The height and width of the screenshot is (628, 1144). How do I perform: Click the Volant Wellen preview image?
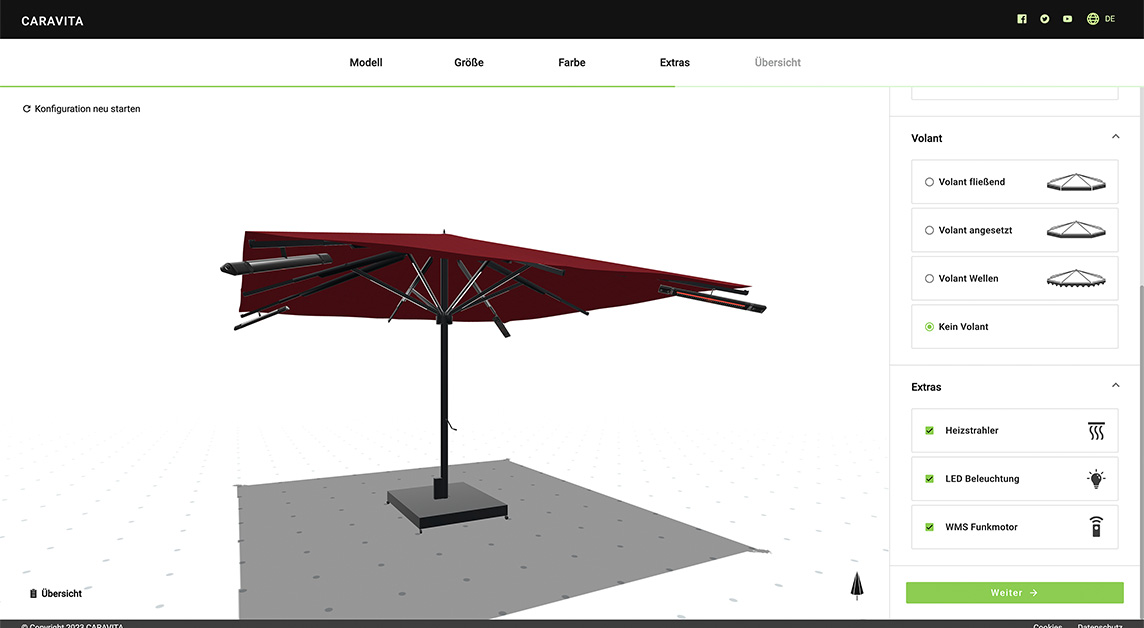coord(1076,279)
